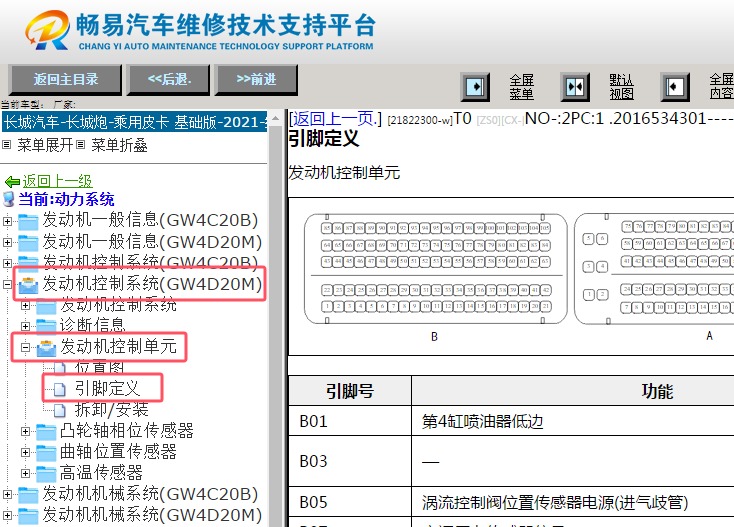Click the 全屏菜单 full-screen menu icon

coord(475,87)
